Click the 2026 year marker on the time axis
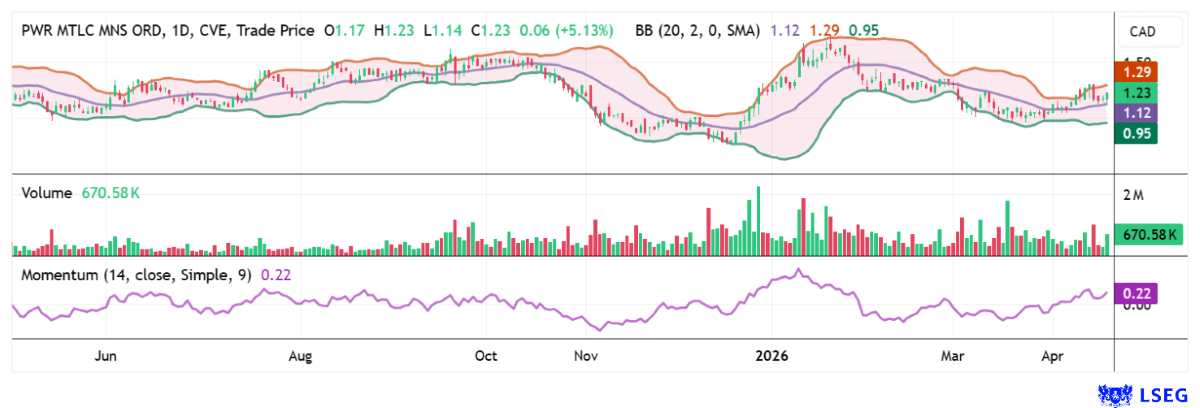This screenshot has width=1200, height=408. 771,356
